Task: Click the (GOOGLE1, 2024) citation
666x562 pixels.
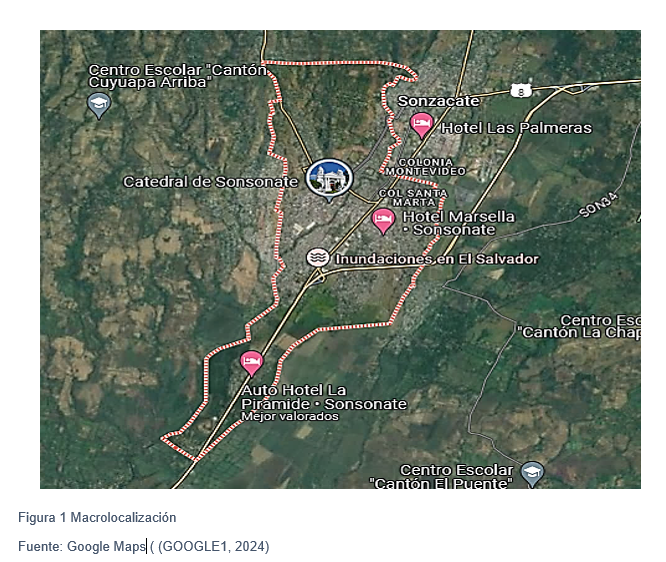Action: coord(214,546)
